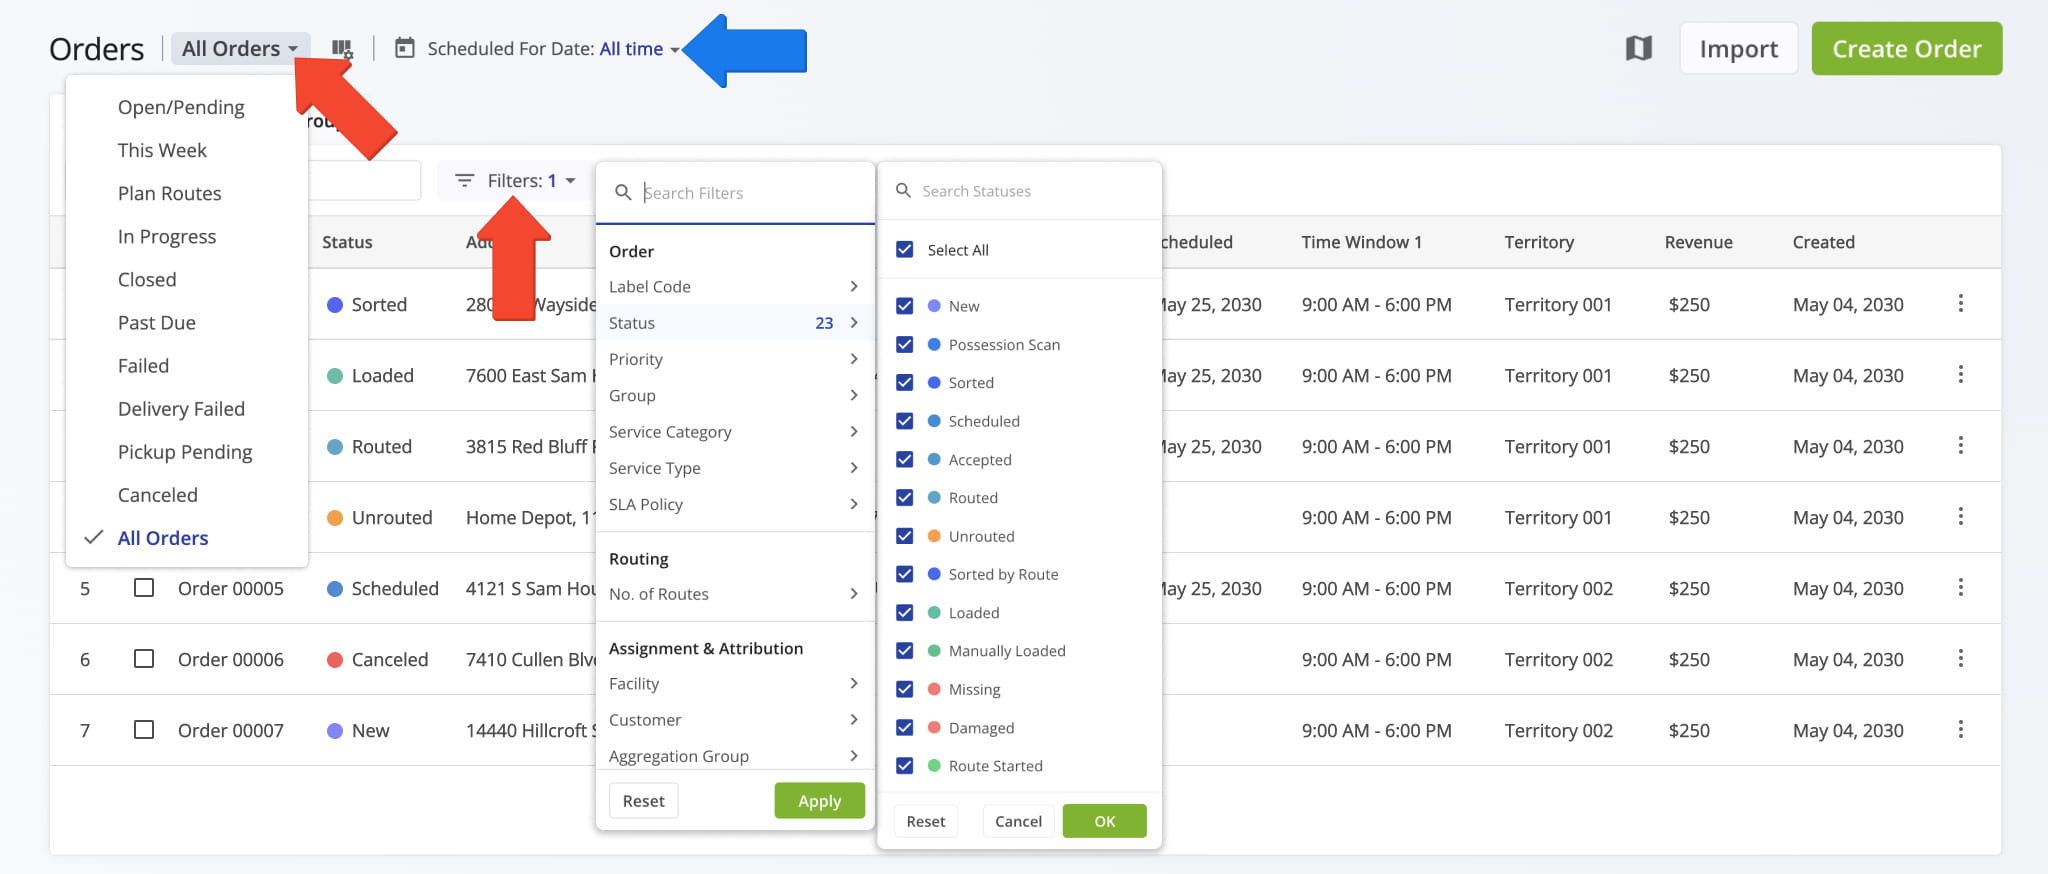Screen dimensions: 2048x874
Task: Expand the Priority filter submenu
Action: [734, 359]
